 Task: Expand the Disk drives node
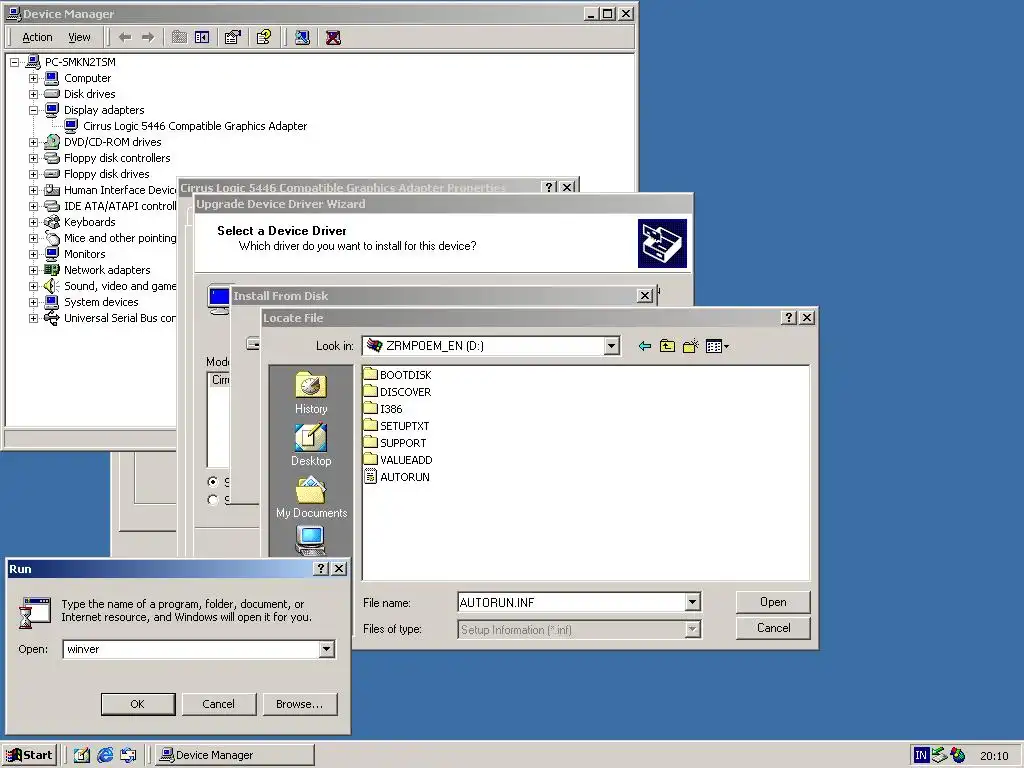pyautogui.click(x=33, y=95)
